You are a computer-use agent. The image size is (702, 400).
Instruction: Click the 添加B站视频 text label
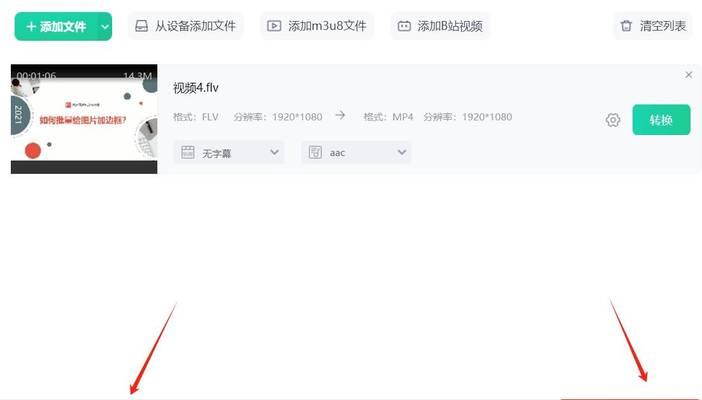450,26
